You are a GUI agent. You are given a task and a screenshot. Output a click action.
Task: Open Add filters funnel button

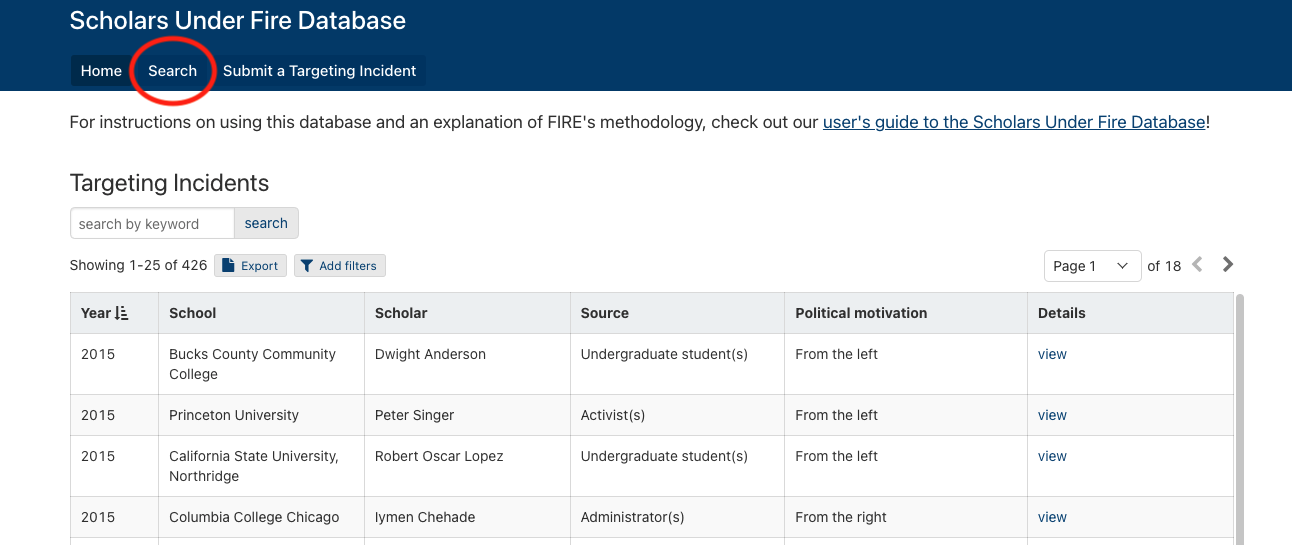(x=340, y=266)
